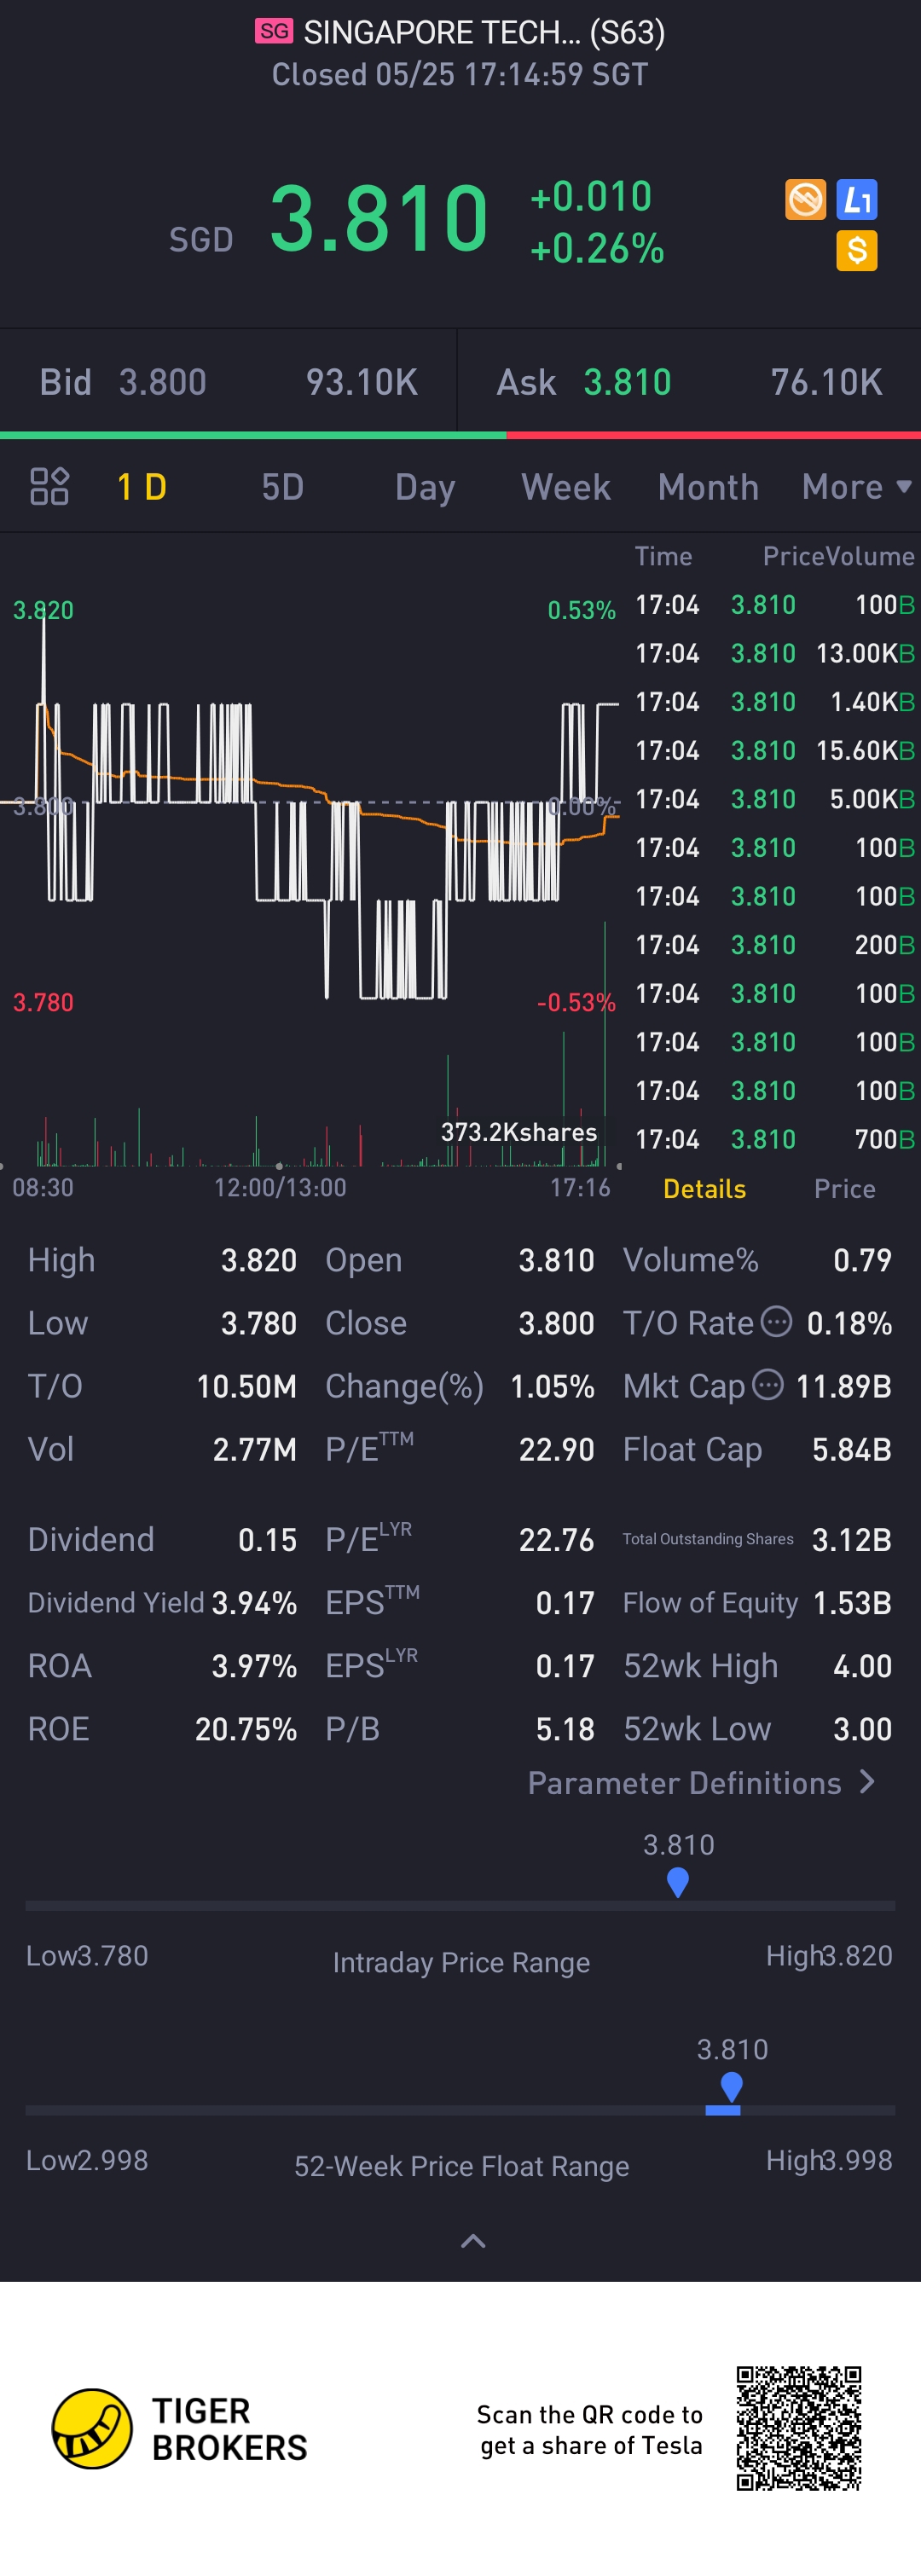Tap the 373.2Kshares volume label
921x2576 pixels.
pyautogui.click(x=518, y=1132)
